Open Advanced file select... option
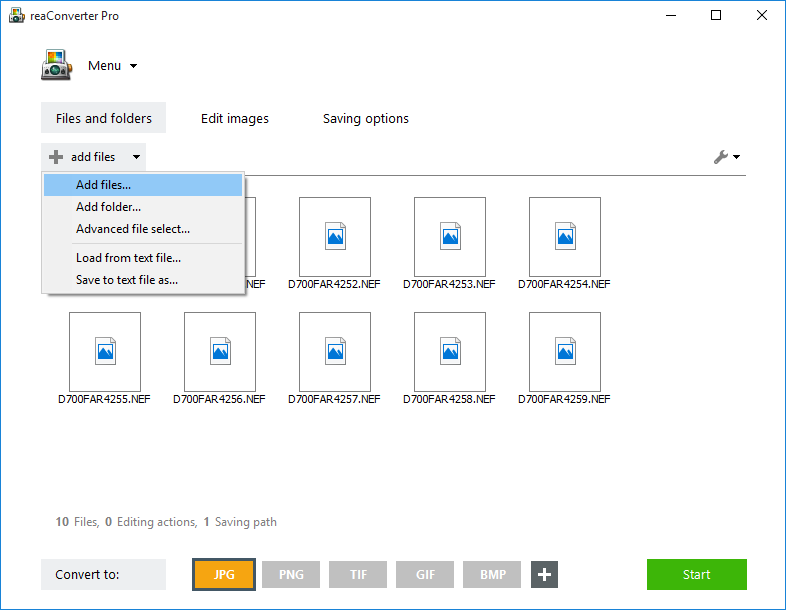This screenshot has width=786, height=610. [132, 229]
